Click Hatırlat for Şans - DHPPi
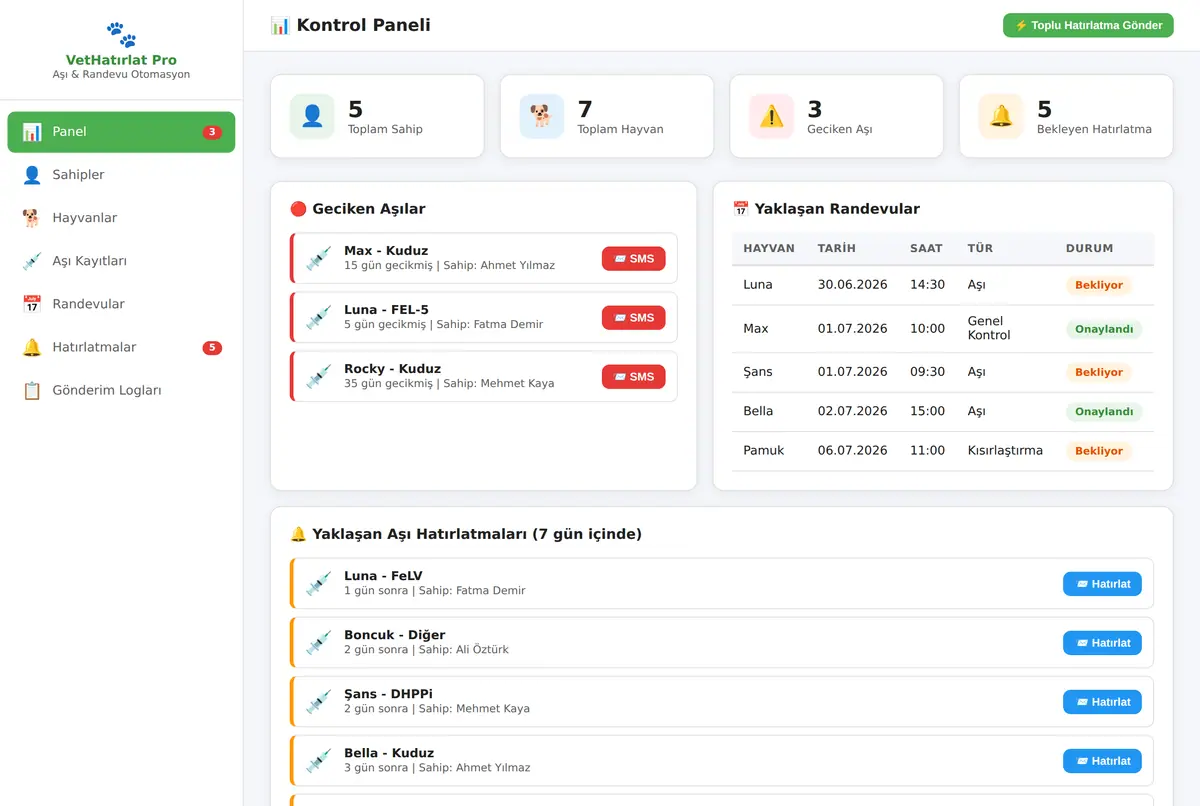Image resolution: width=1200 pixels, height=806 pixels. click(x=1102, y=702)
